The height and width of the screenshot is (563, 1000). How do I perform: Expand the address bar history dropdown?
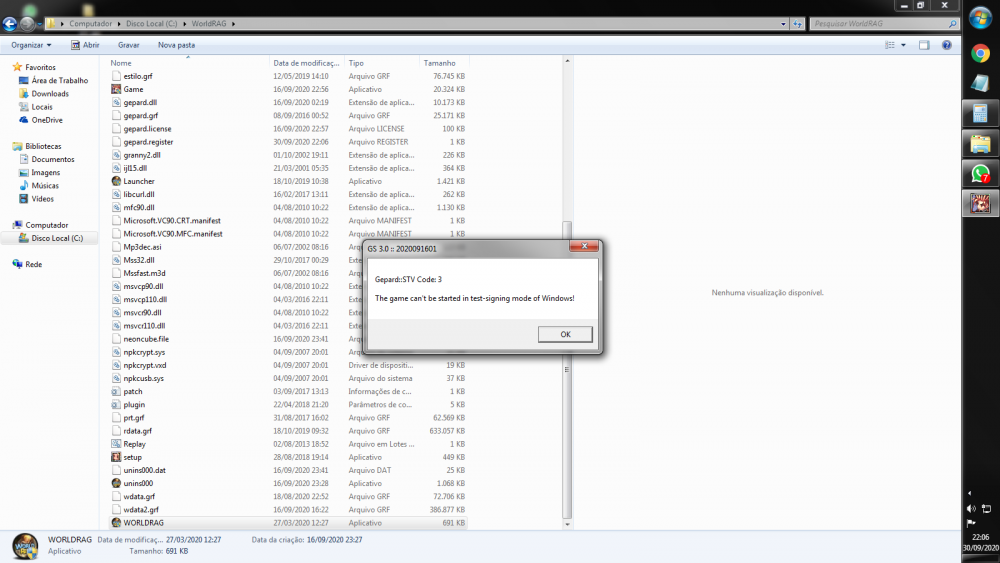783,24
